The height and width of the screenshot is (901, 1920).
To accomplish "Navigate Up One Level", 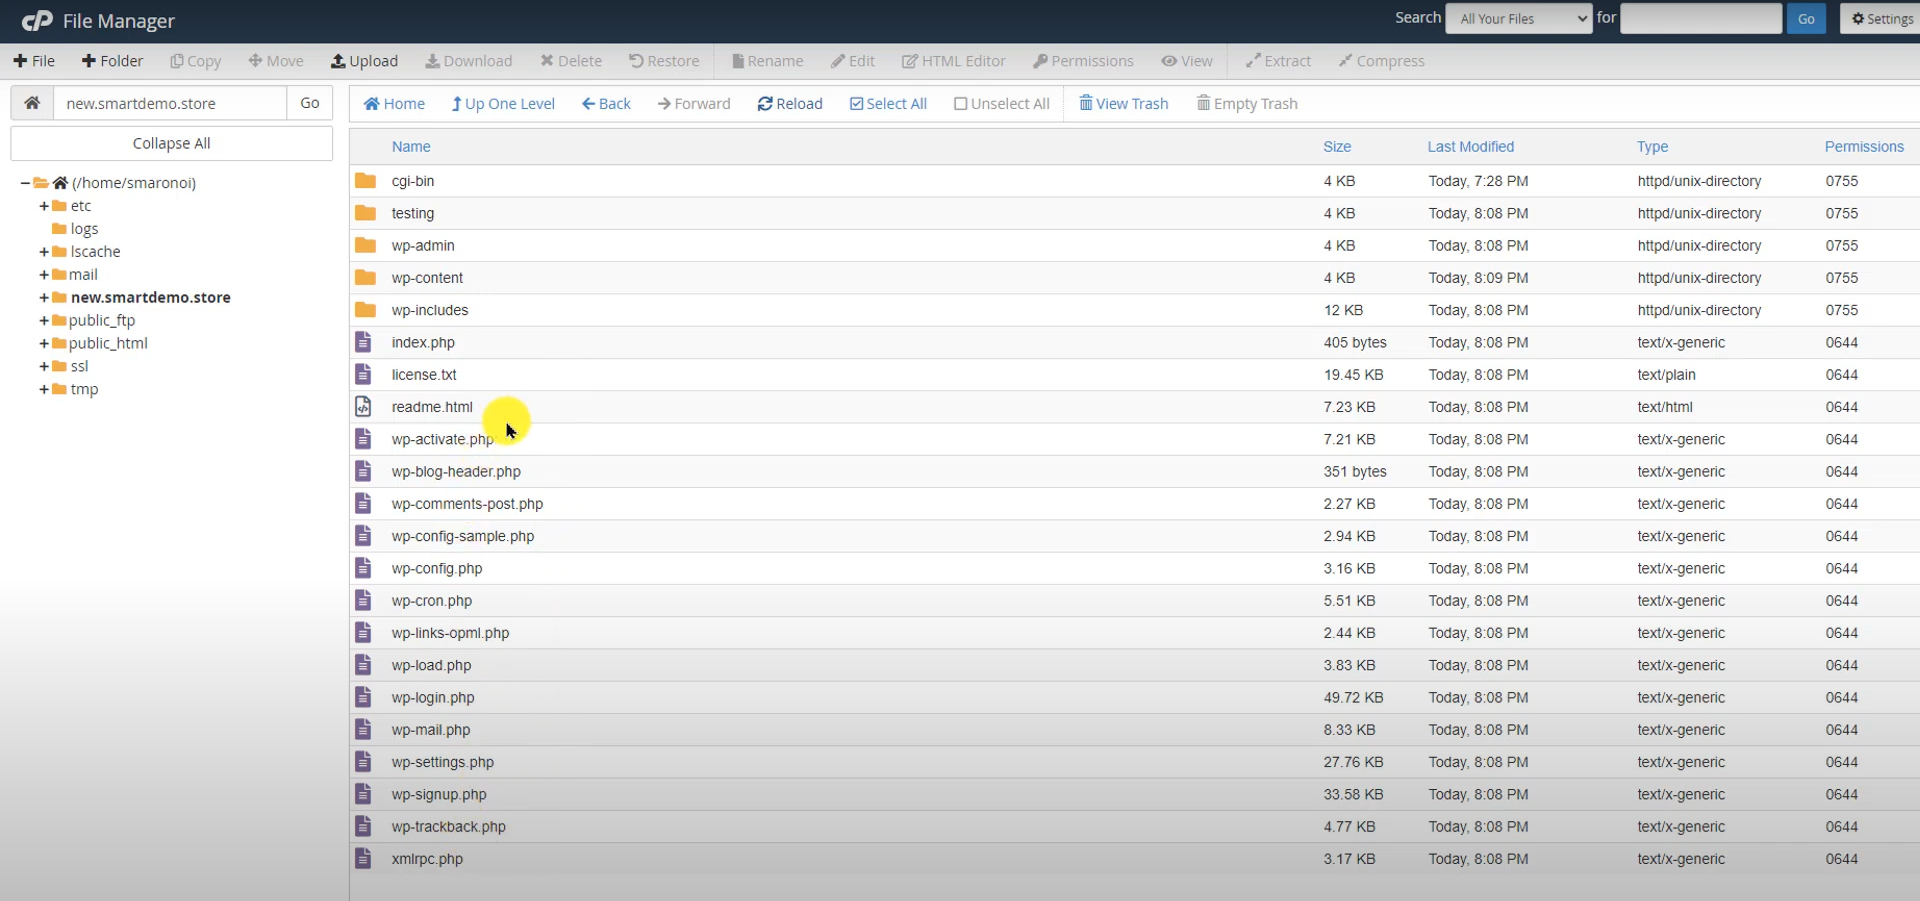I will pyautogui.click(x=503, y=103).
